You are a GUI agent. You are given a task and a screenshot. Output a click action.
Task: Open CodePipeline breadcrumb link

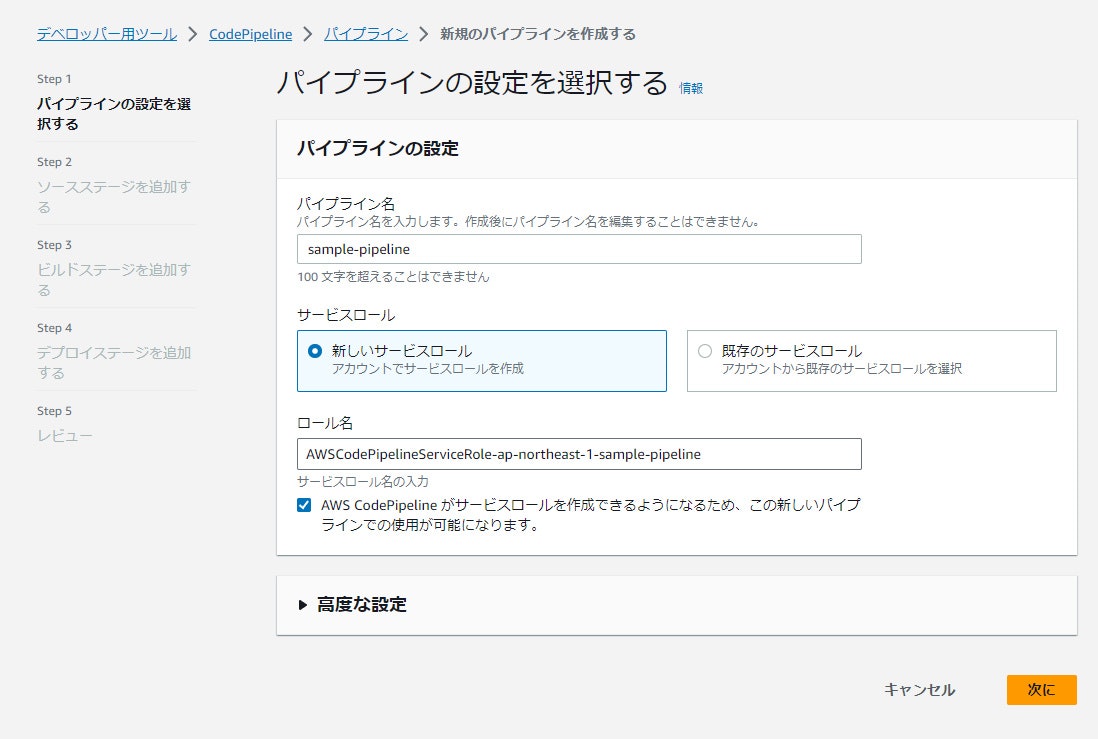250,34
